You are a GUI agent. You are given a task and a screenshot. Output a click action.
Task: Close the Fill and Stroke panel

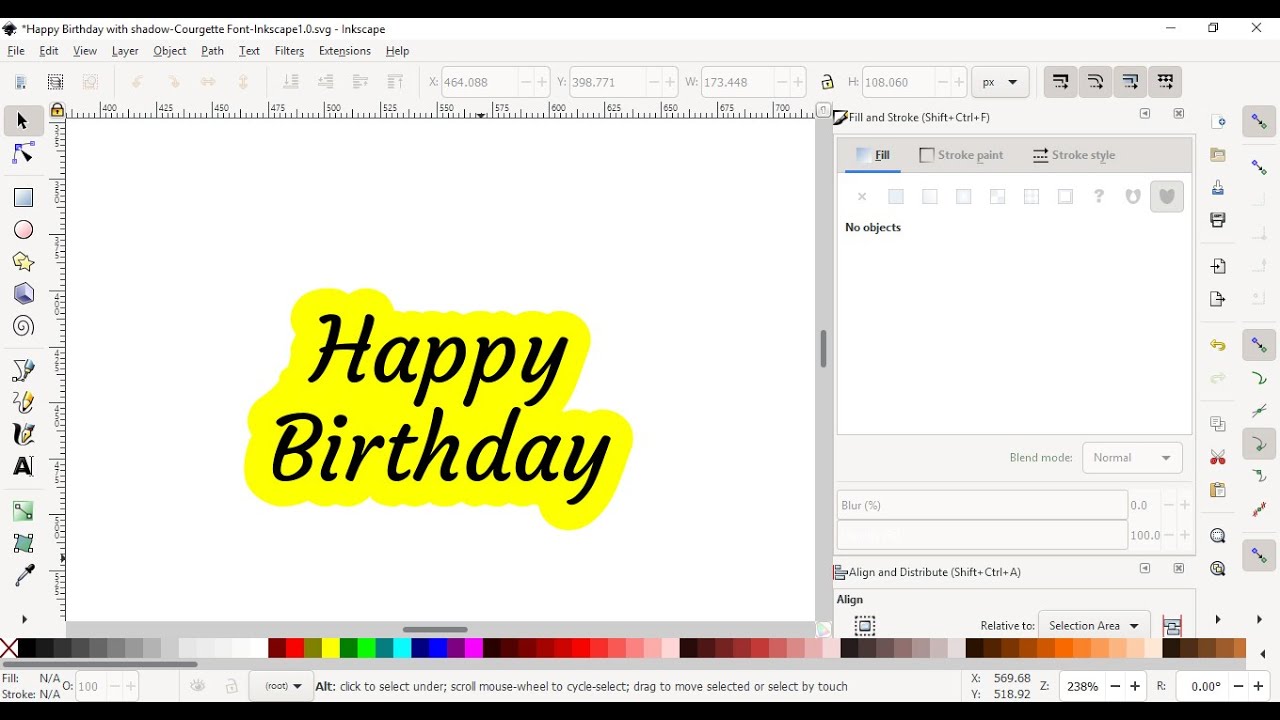pos(1179,114)
